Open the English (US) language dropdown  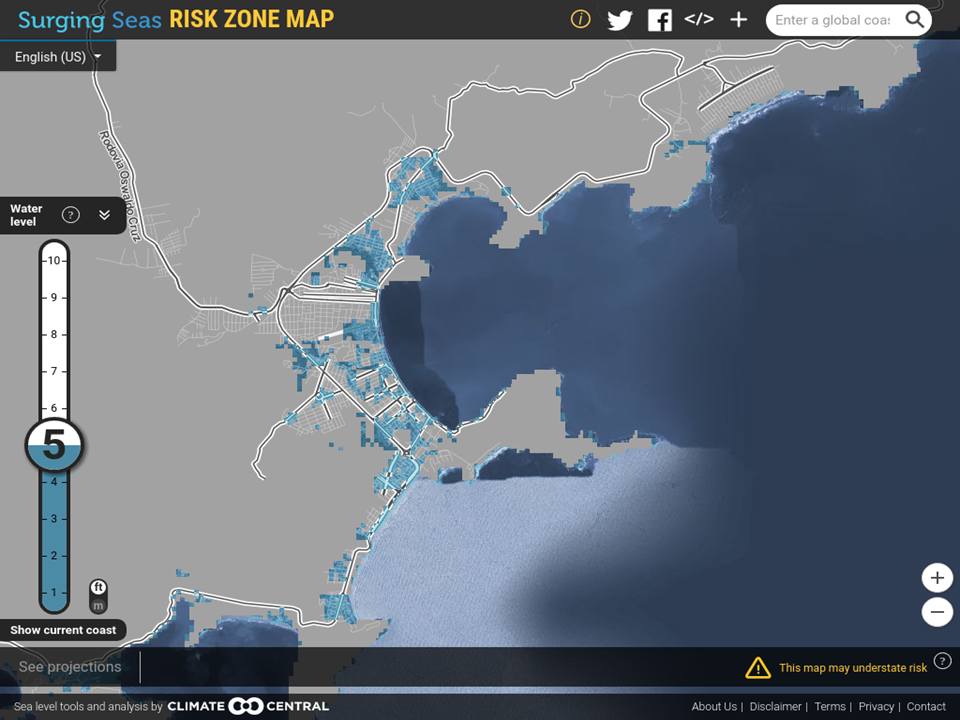58,57
